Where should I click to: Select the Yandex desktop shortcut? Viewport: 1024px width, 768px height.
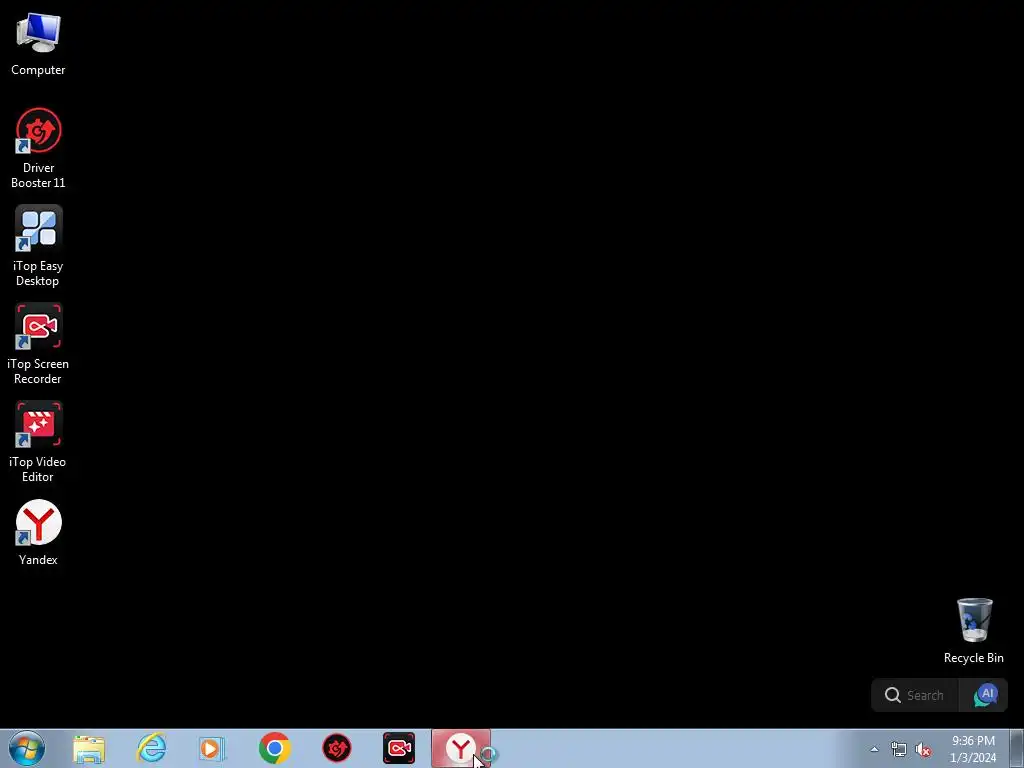pos(38,533)
